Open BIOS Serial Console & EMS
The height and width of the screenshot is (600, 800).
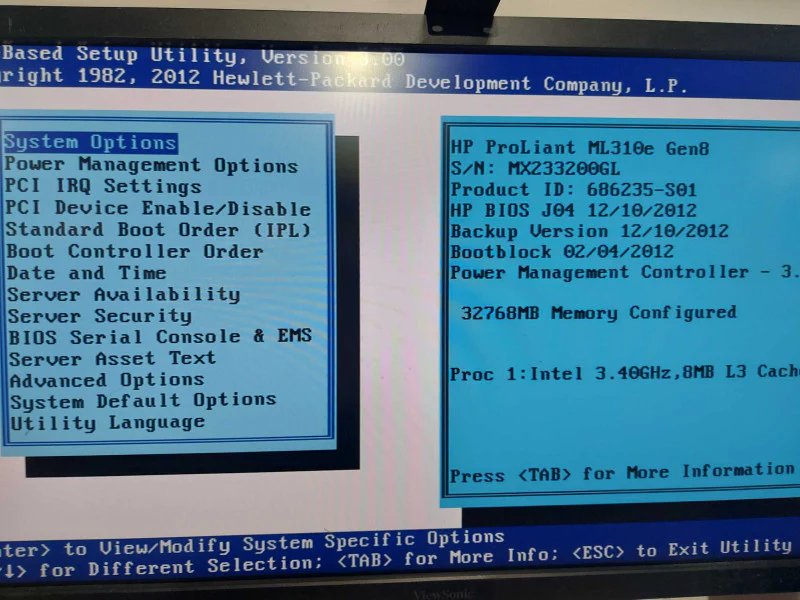coord(160,337)
